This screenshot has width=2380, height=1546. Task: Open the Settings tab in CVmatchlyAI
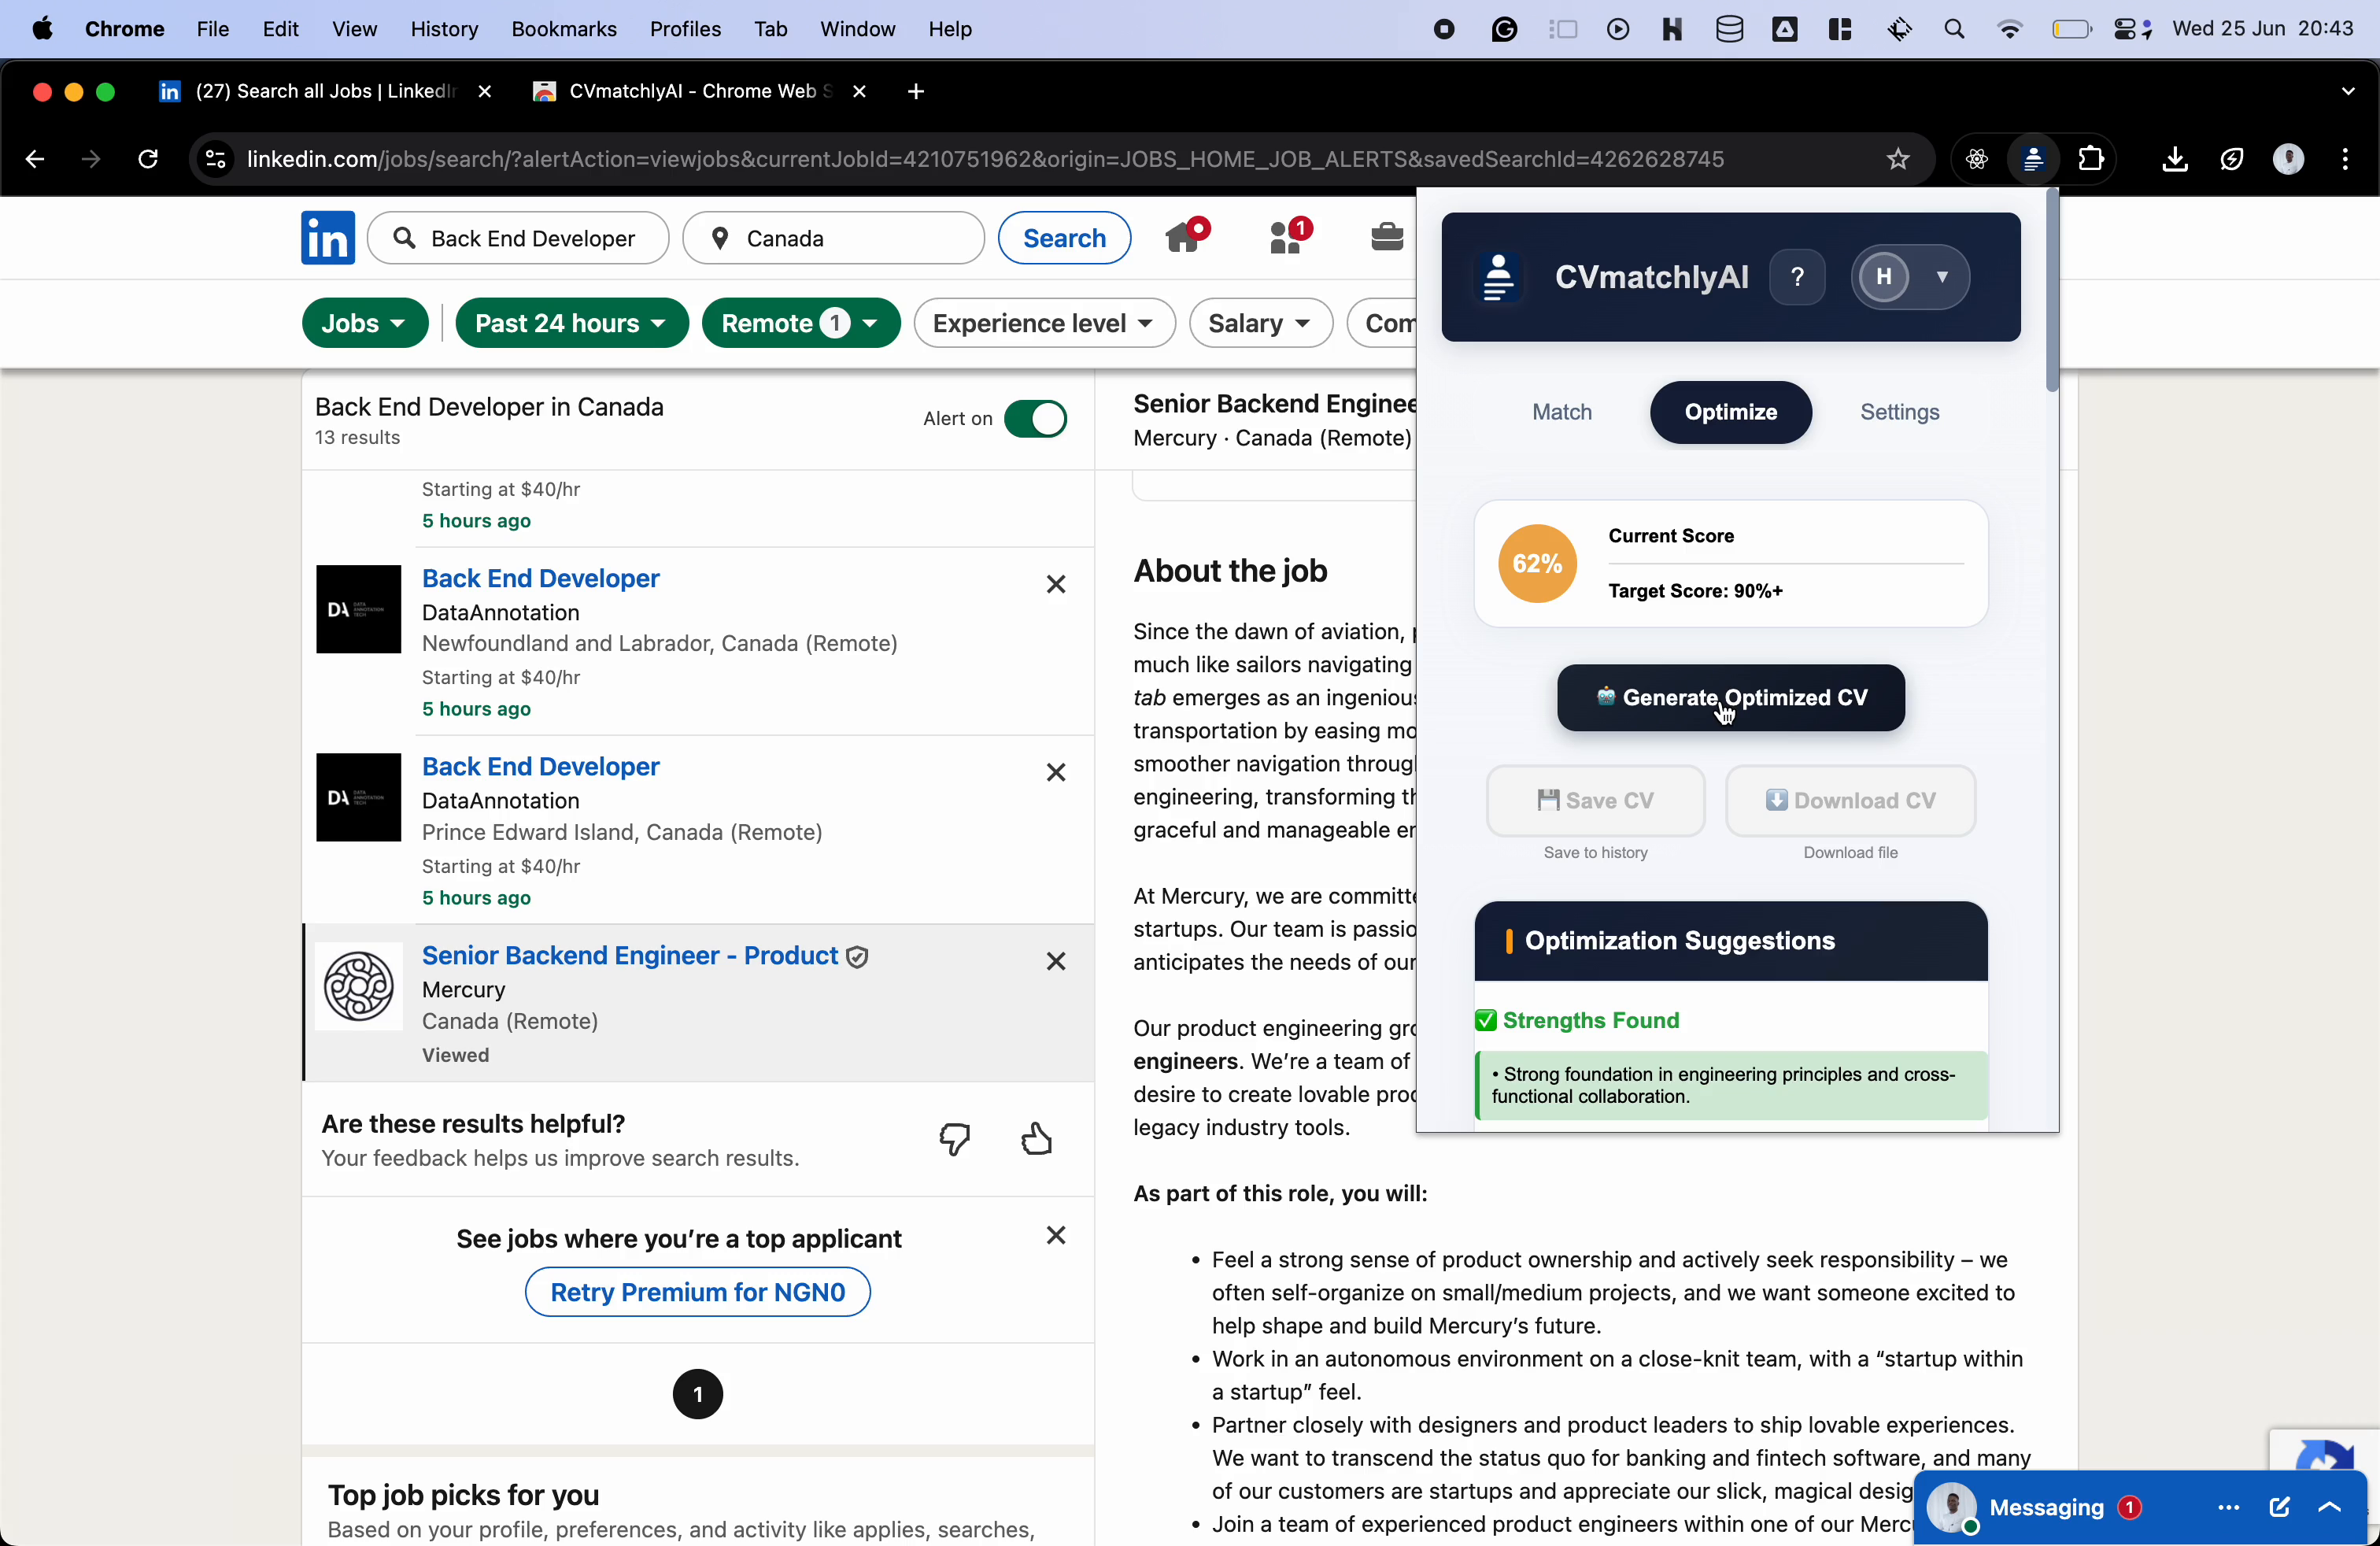tap(1899, 412)
